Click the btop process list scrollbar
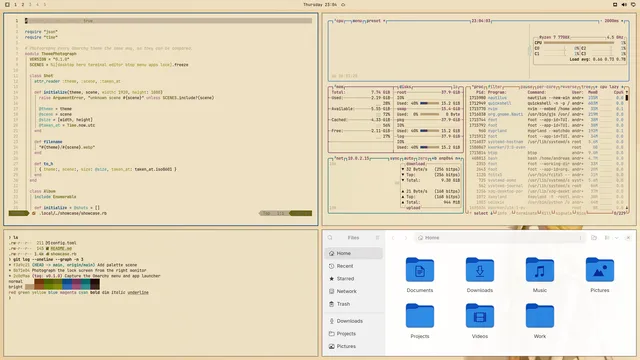The width and height of the screenshot is (640, 360). tap(627, 98)
